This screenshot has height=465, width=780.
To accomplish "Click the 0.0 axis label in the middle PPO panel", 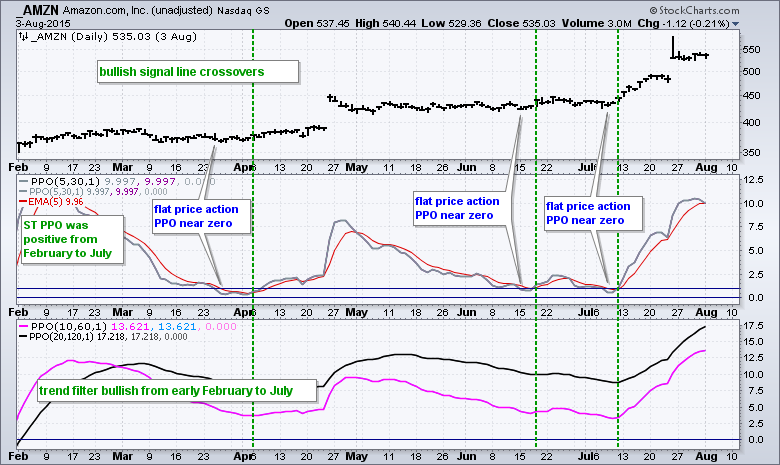I will [755, 298].
